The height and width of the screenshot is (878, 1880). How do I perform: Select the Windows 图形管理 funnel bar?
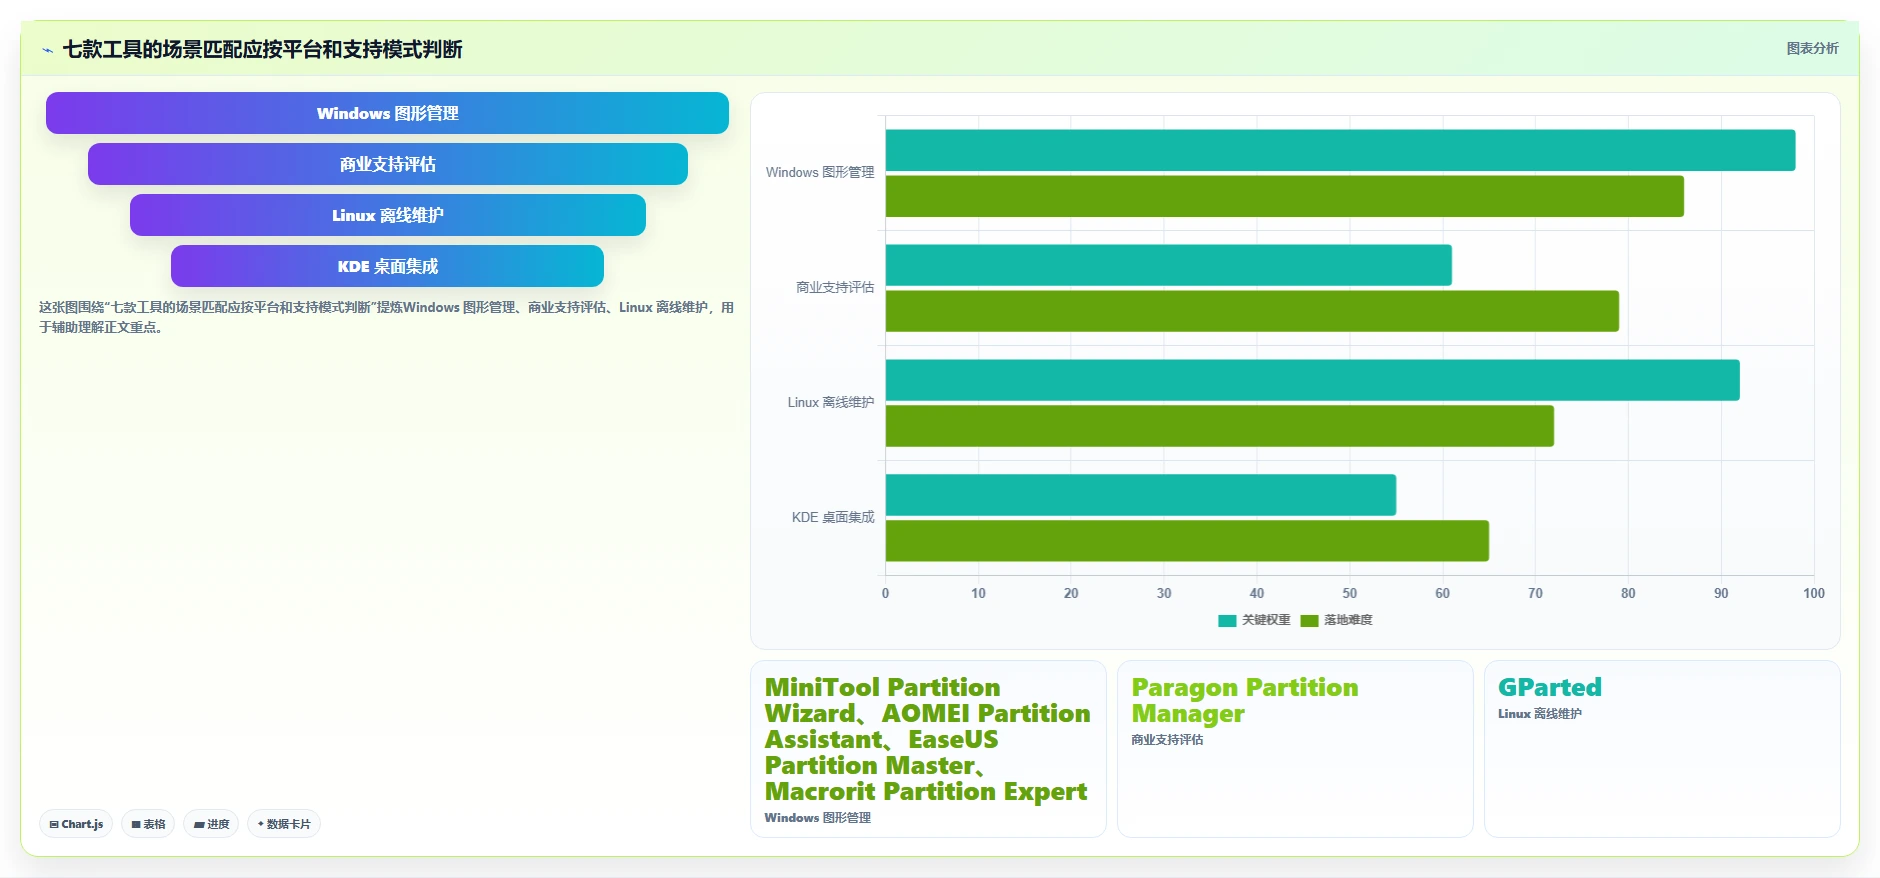pos(387,113)
